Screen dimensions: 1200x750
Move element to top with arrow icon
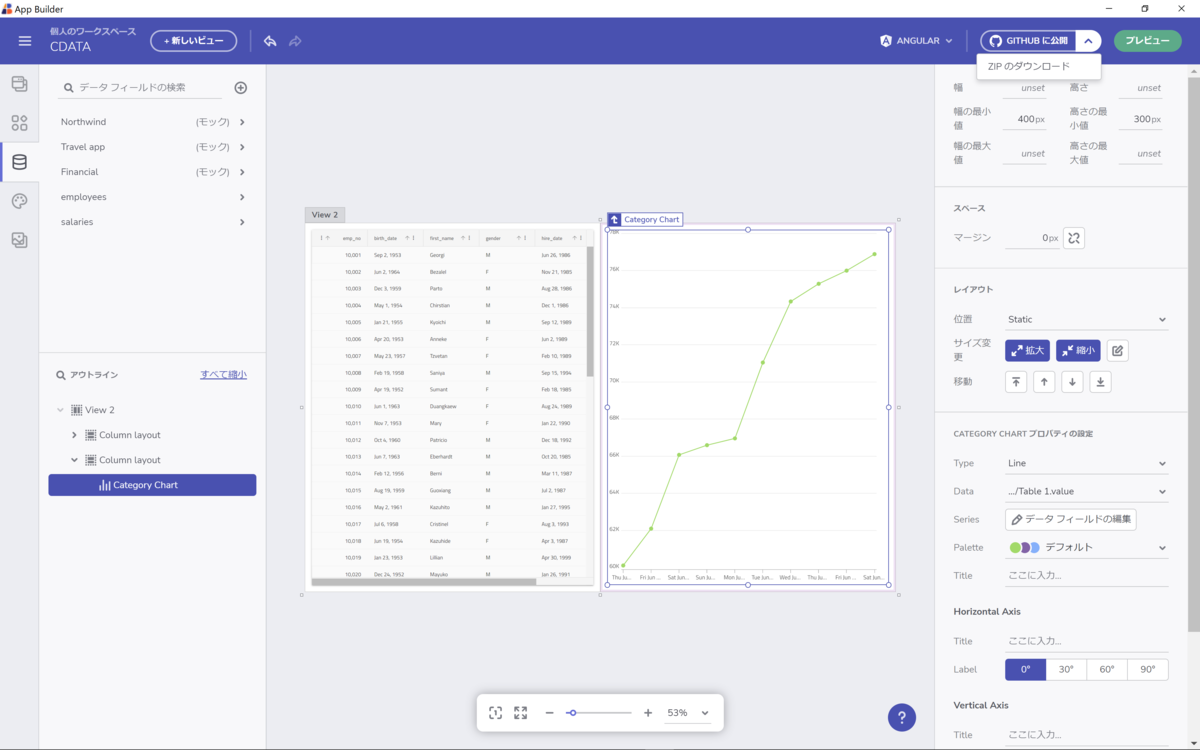click(1016, 382)
